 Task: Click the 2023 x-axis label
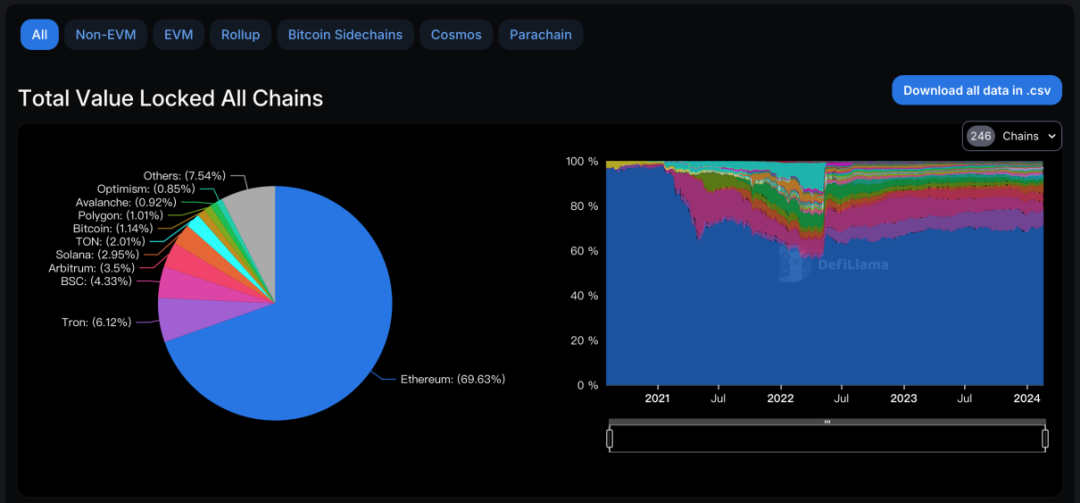click(904, 398)
